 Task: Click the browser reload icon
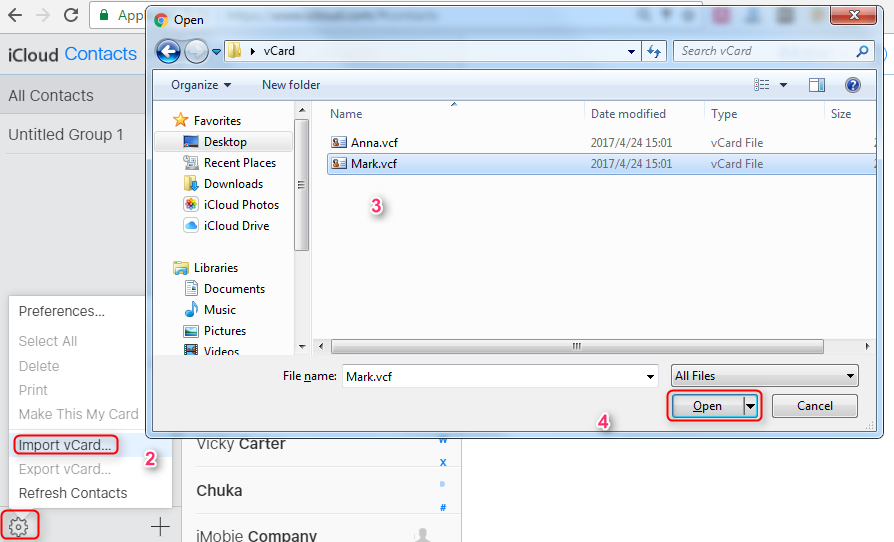pyautogui.click(x=71, y=15)
